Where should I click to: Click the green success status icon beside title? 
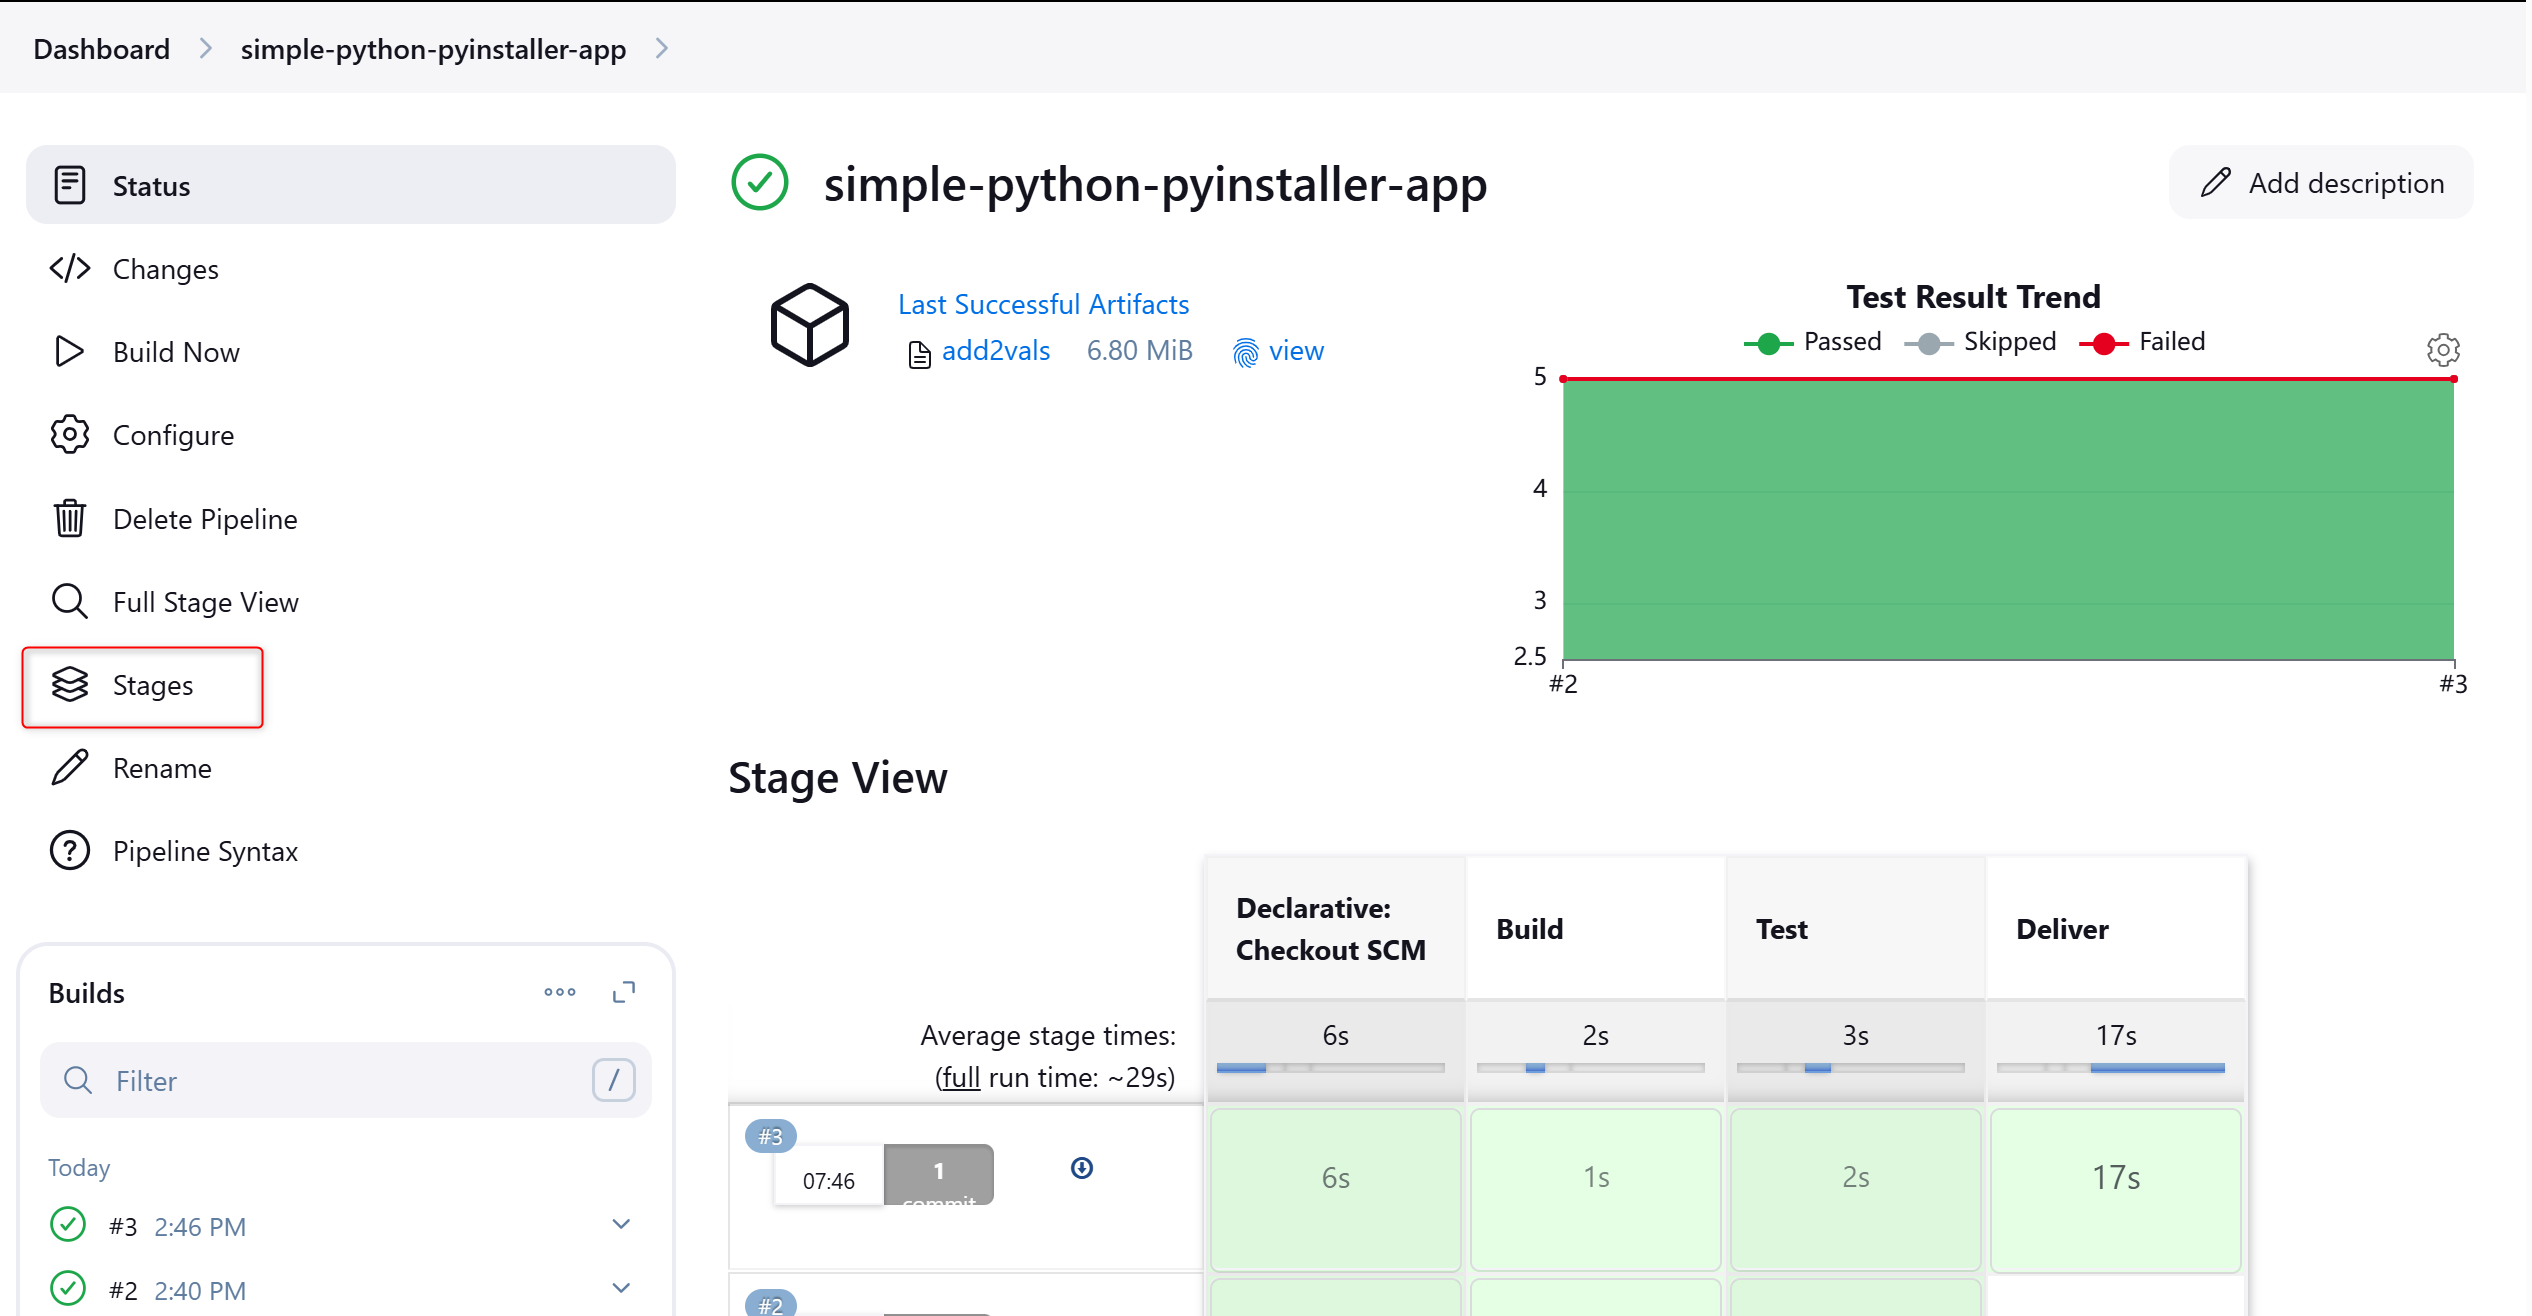[x=760, y=183]
